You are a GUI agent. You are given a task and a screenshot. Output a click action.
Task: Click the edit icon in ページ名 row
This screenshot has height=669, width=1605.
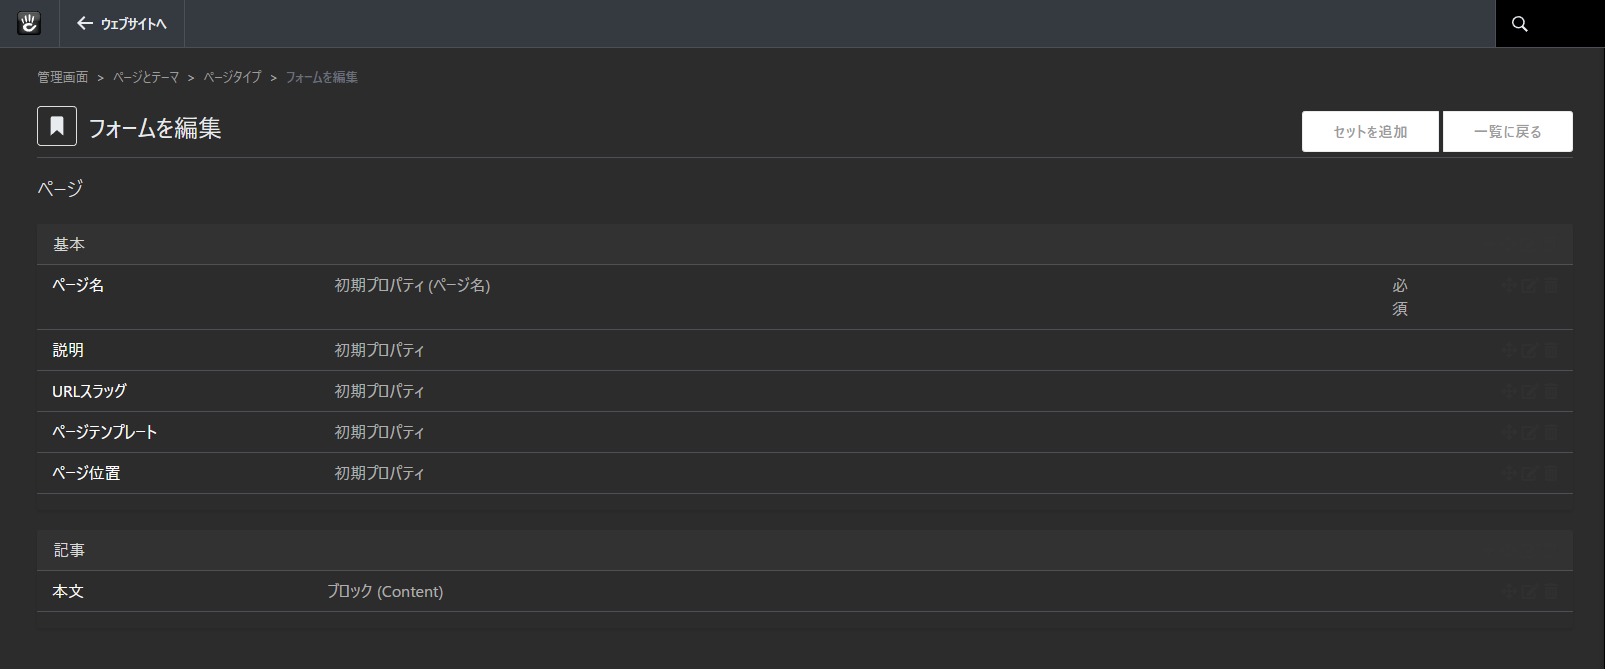1530,285
